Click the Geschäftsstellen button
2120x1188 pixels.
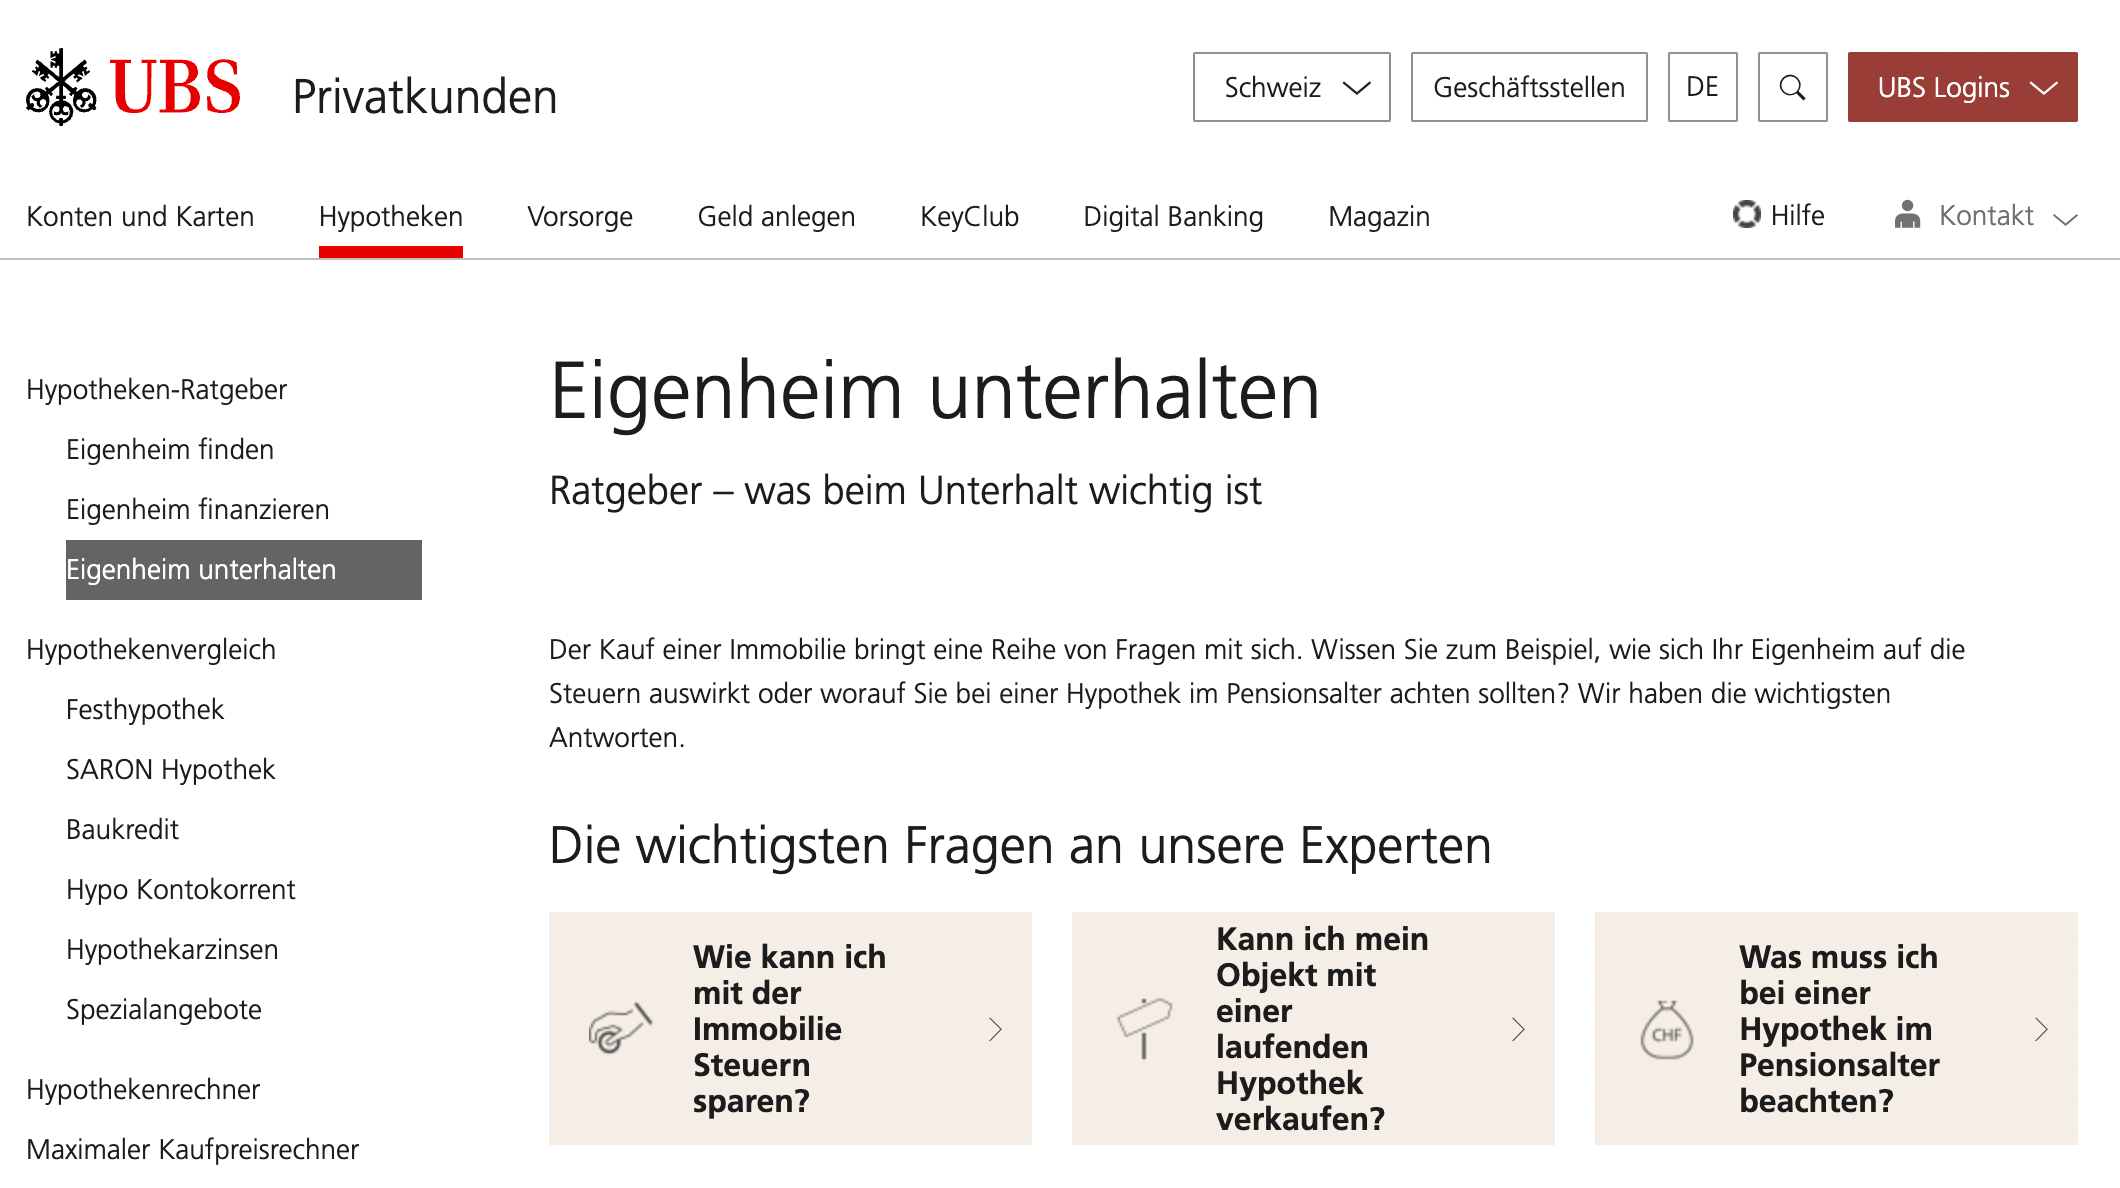pyautogui.click(x=1528, y=87)
